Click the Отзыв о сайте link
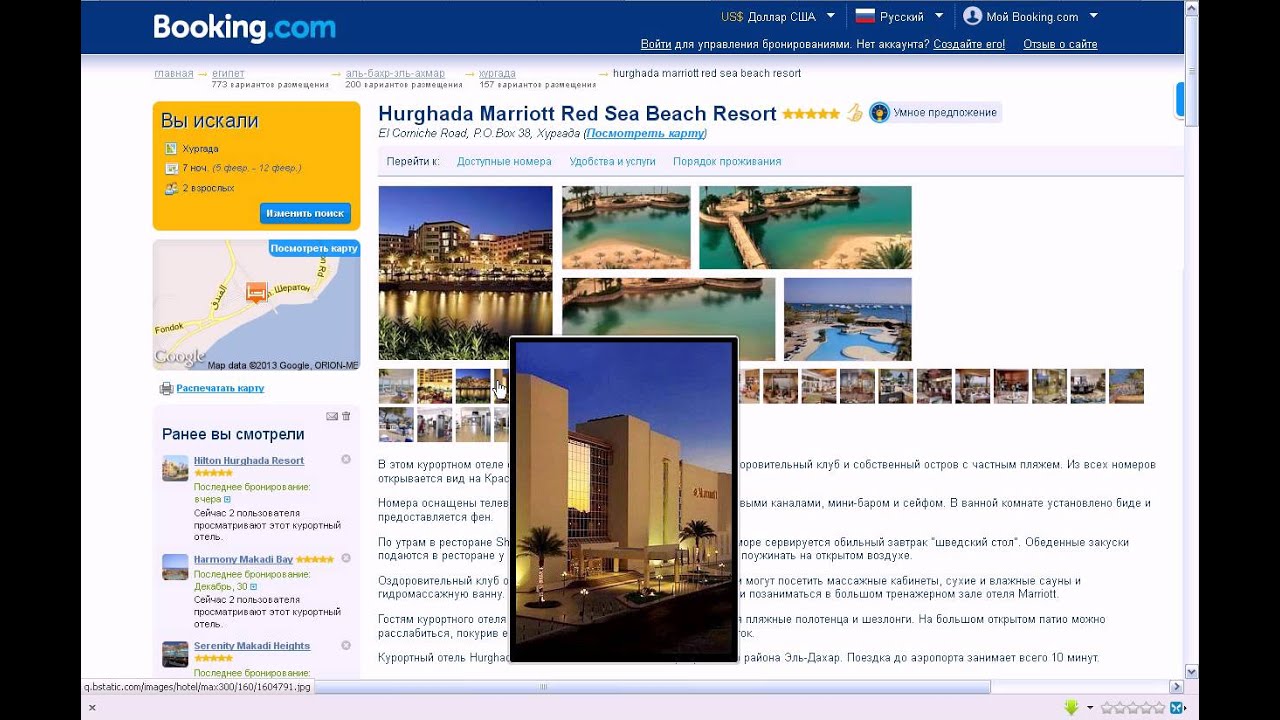 coord(1060,44)
